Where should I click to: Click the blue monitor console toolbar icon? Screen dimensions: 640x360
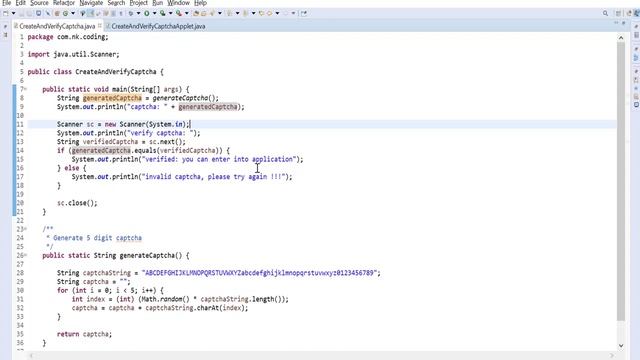coord(38,13)
